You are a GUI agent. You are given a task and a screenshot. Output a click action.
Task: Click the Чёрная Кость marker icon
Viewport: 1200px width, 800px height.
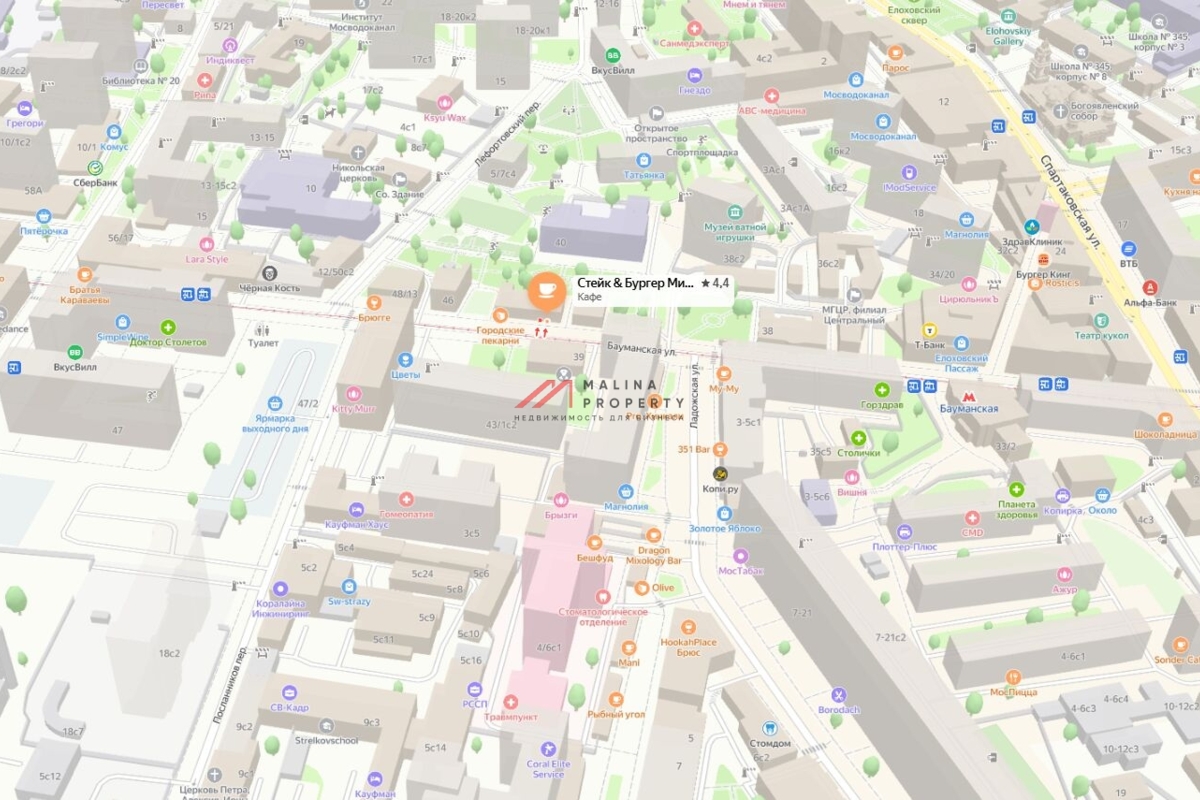[269, 273]
